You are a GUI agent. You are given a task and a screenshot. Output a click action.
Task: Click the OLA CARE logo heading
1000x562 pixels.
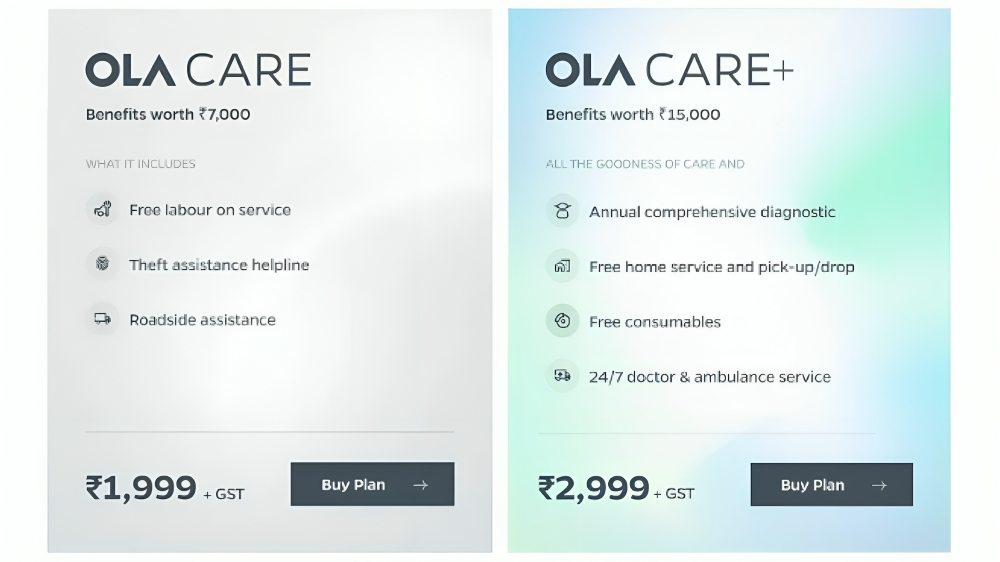point(198,70)
